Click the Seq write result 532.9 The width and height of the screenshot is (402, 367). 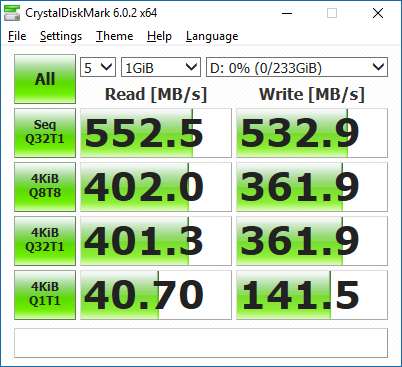[312, 133]
